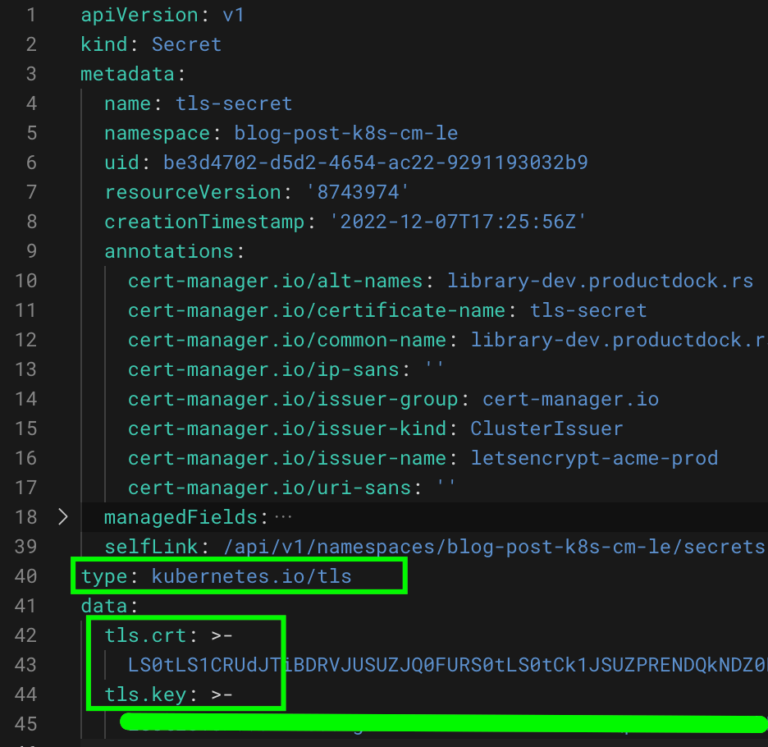Click the 'tls.key' key
The height and width of the screenshot is (747, 768).
pos(145,694)
